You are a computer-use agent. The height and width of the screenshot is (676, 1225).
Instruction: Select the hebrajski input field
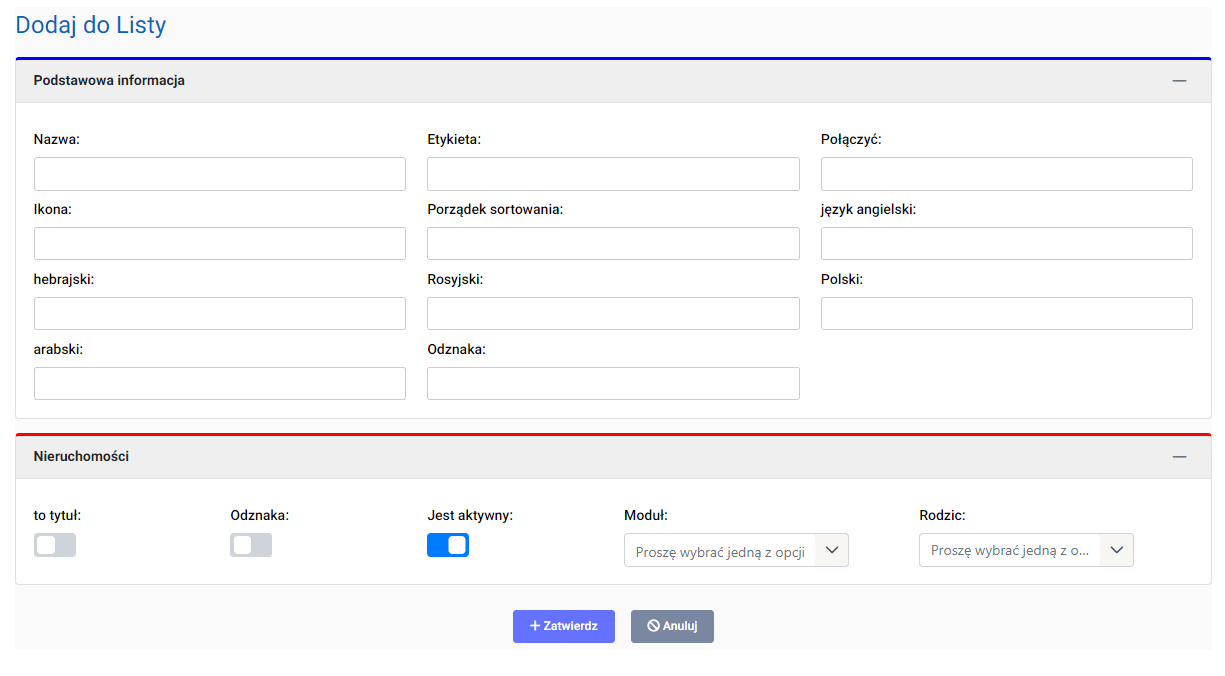coord(220,314)
